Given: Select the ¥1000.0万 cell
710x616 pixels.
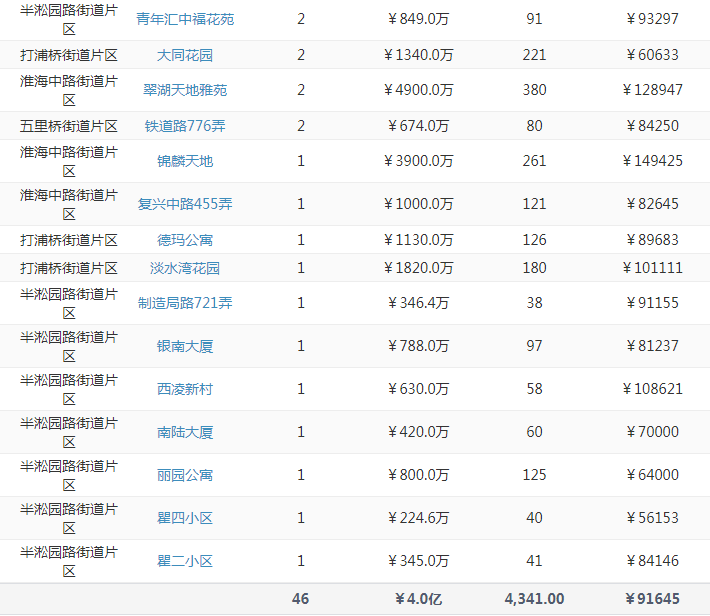Looking at the screenshot, I should tap(418, 204).
